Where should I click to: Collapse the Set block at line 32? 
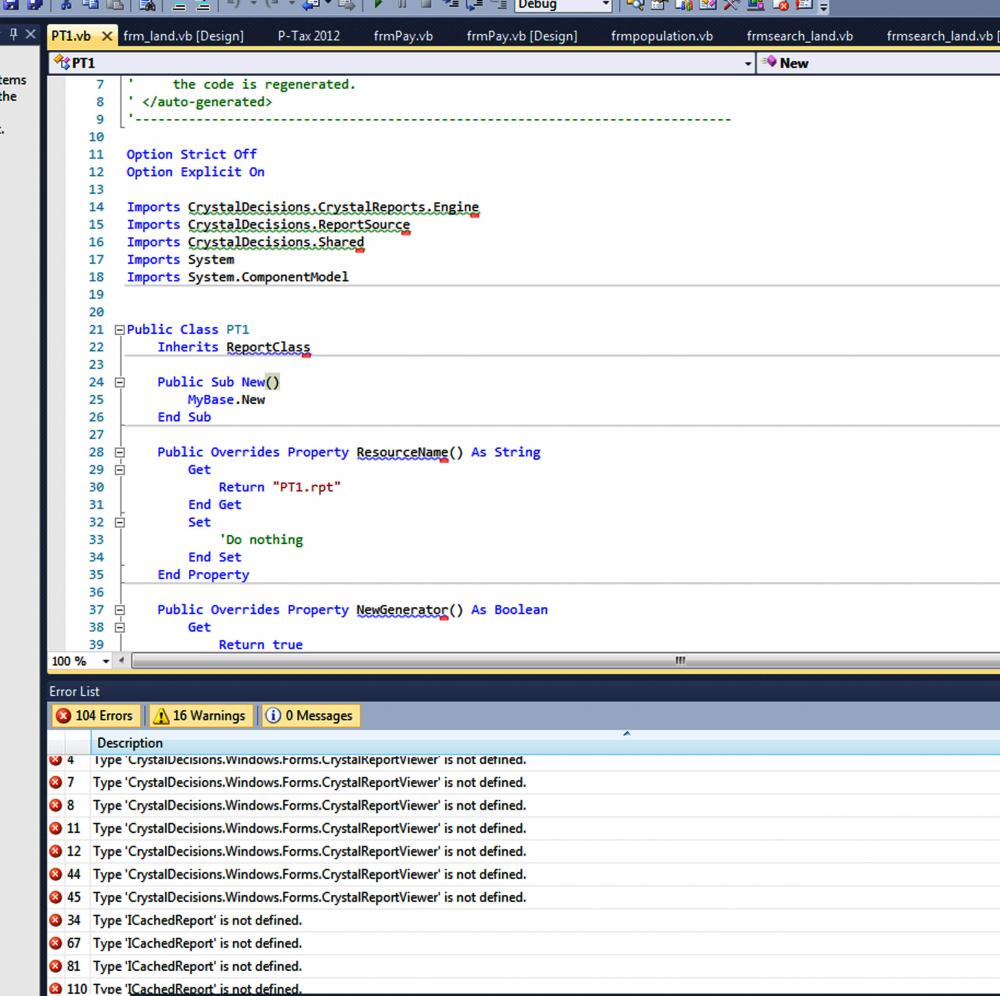pos(119,522)
